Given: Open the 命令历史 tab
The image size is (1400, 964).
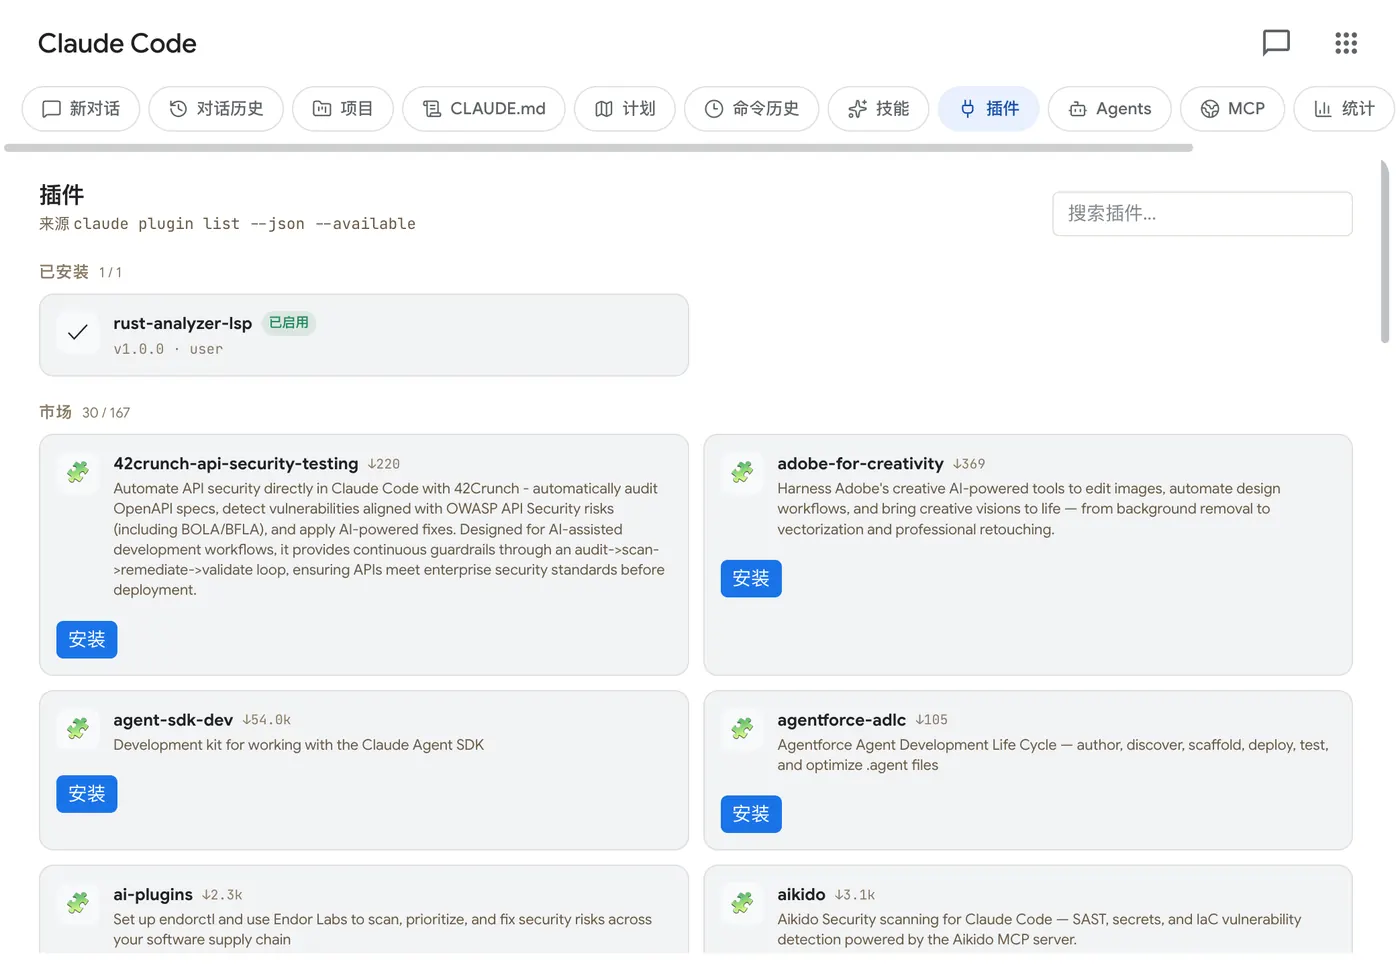Looking at the screenshot, I should tap(752, 109).
